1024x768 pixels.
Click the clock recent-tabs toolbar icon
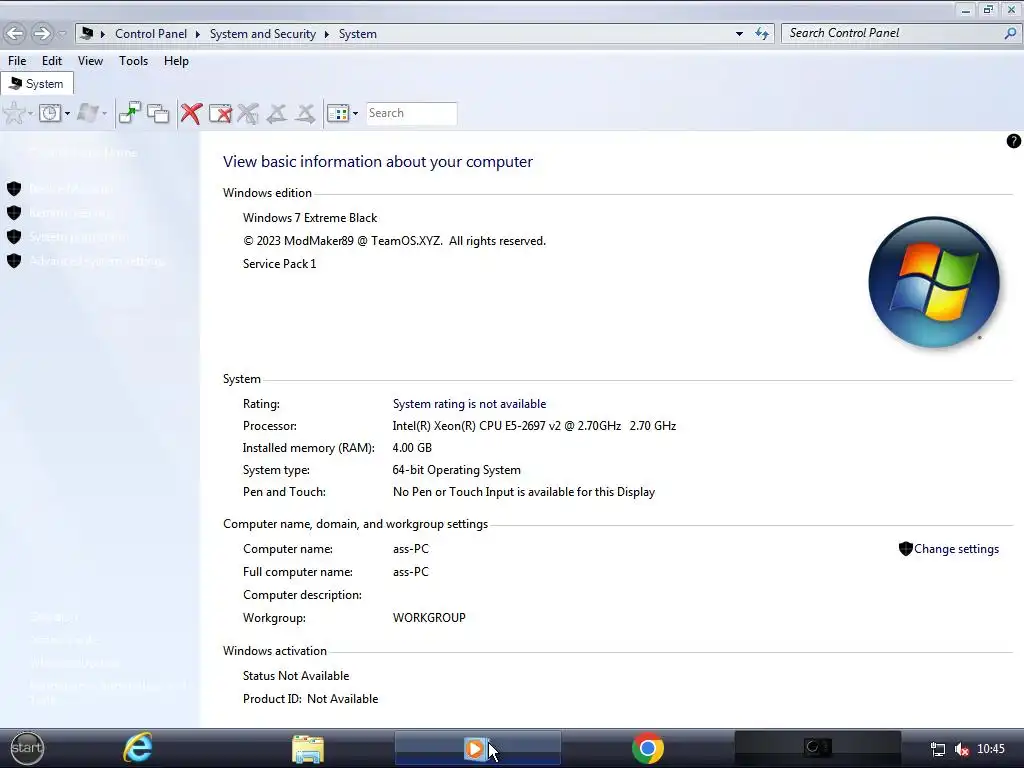point(50,114)
